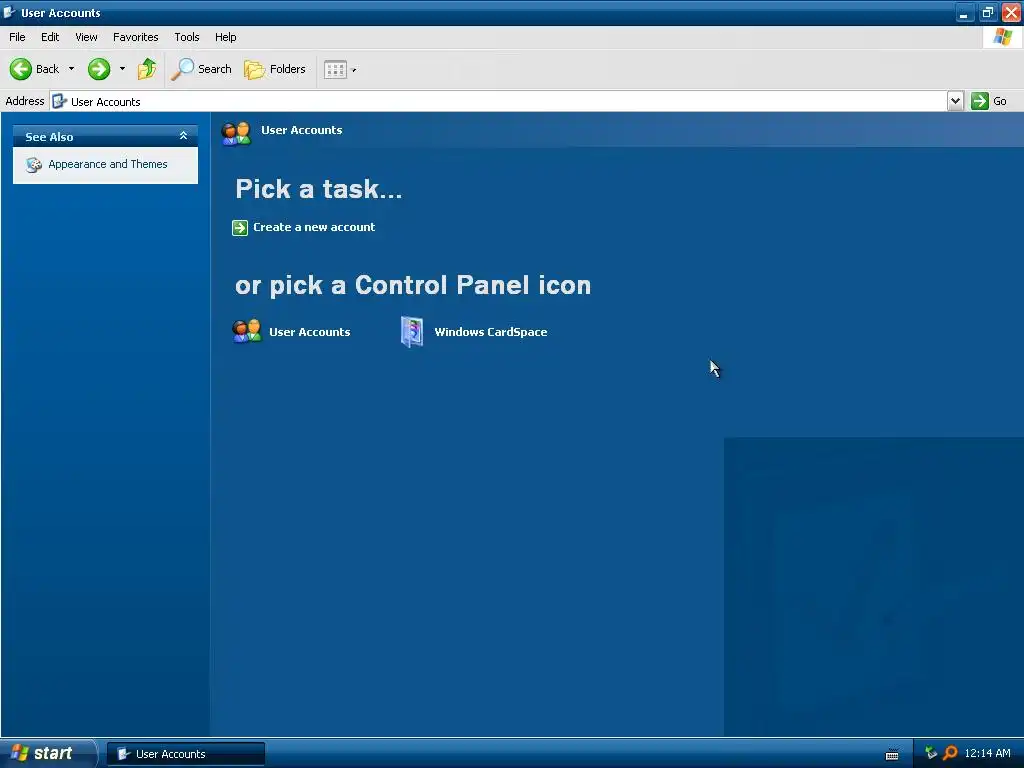The image size is (1024, 768).
Task: Go up one folder level icon
Action: coord(147,69)
